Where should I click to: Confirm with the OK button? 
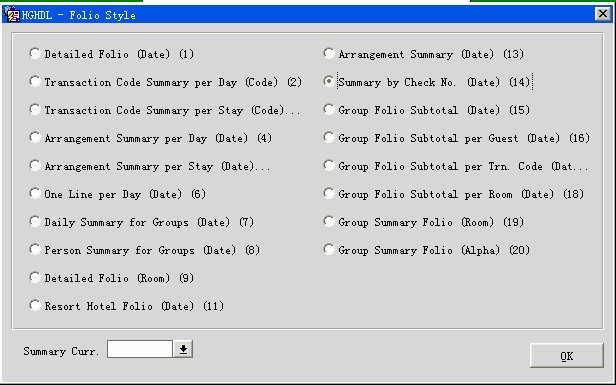click(566, 356)
